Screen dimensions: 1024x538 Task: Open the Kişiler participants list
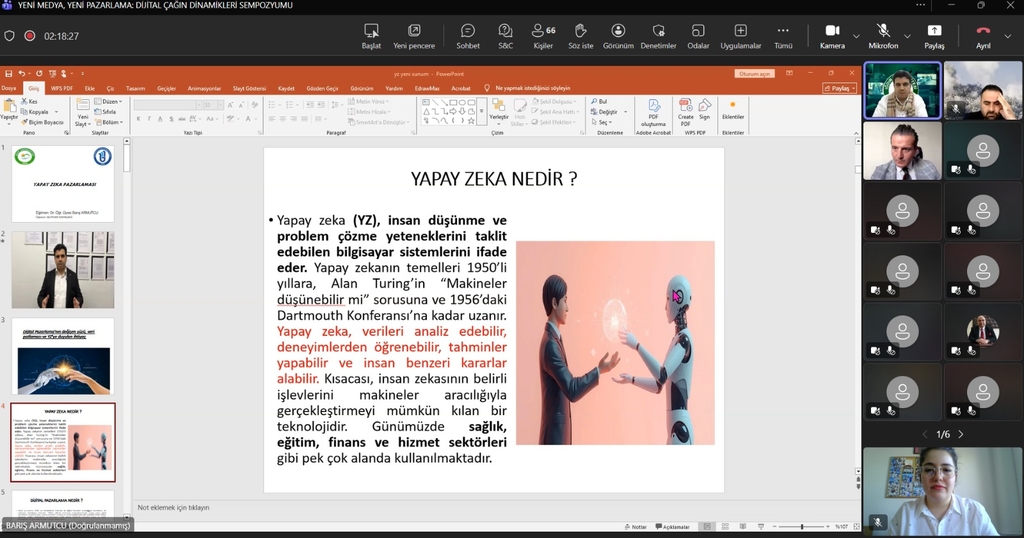click(x=543, y=36)
